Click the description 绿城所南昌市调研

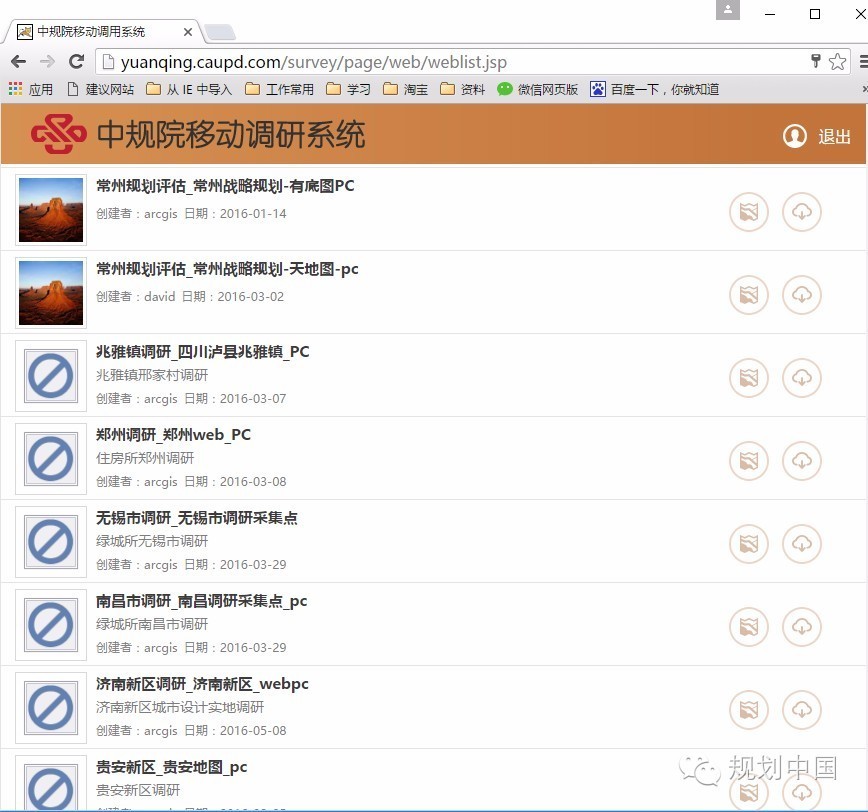152,624
